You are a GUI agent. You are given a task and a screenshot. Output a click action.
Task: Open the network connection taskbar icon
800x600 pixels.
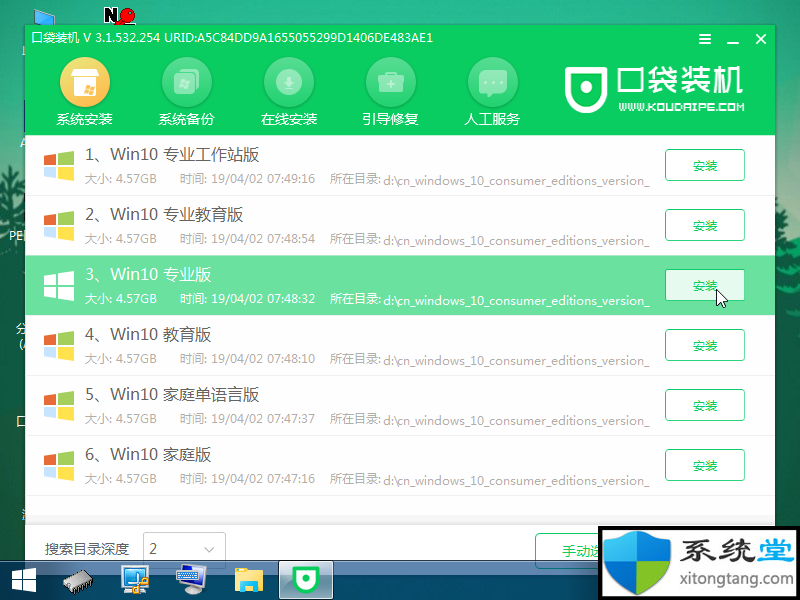point(135,581)
